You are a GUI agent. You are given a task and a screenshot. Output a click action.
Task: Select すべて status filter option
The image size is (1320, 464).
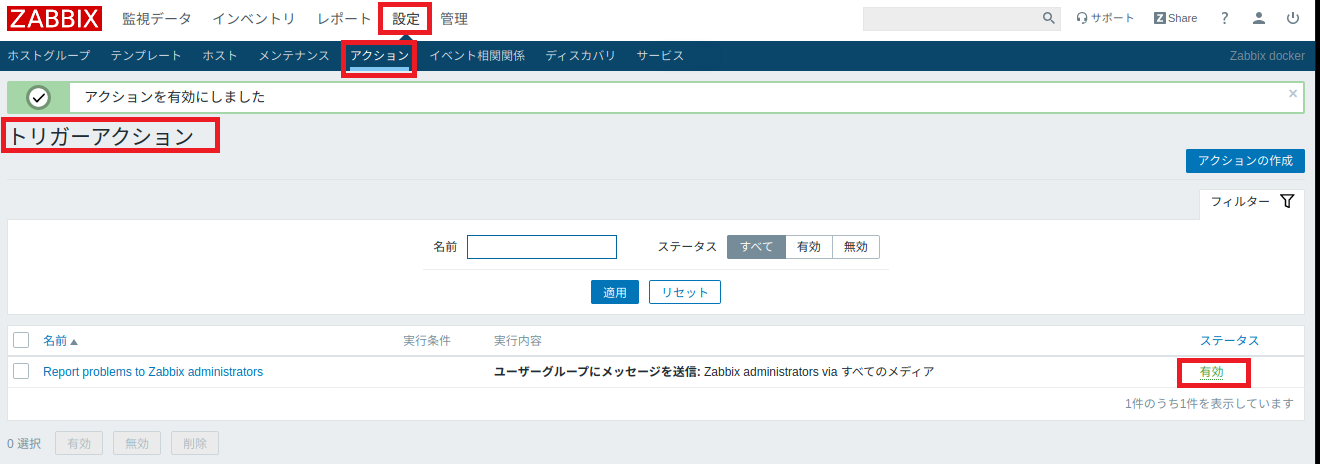(x=756, y=247)
